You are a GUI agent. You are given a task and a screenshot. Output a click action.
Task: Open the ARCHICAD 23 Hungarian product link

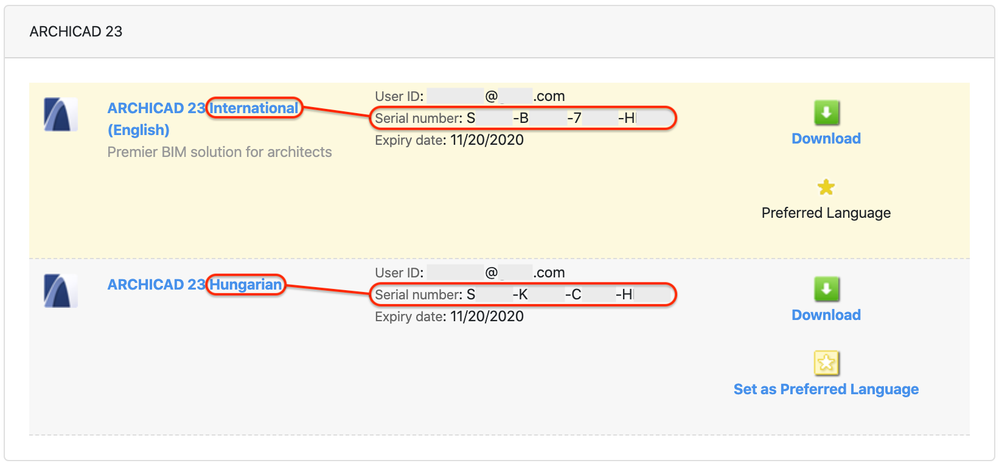(195, 285)
